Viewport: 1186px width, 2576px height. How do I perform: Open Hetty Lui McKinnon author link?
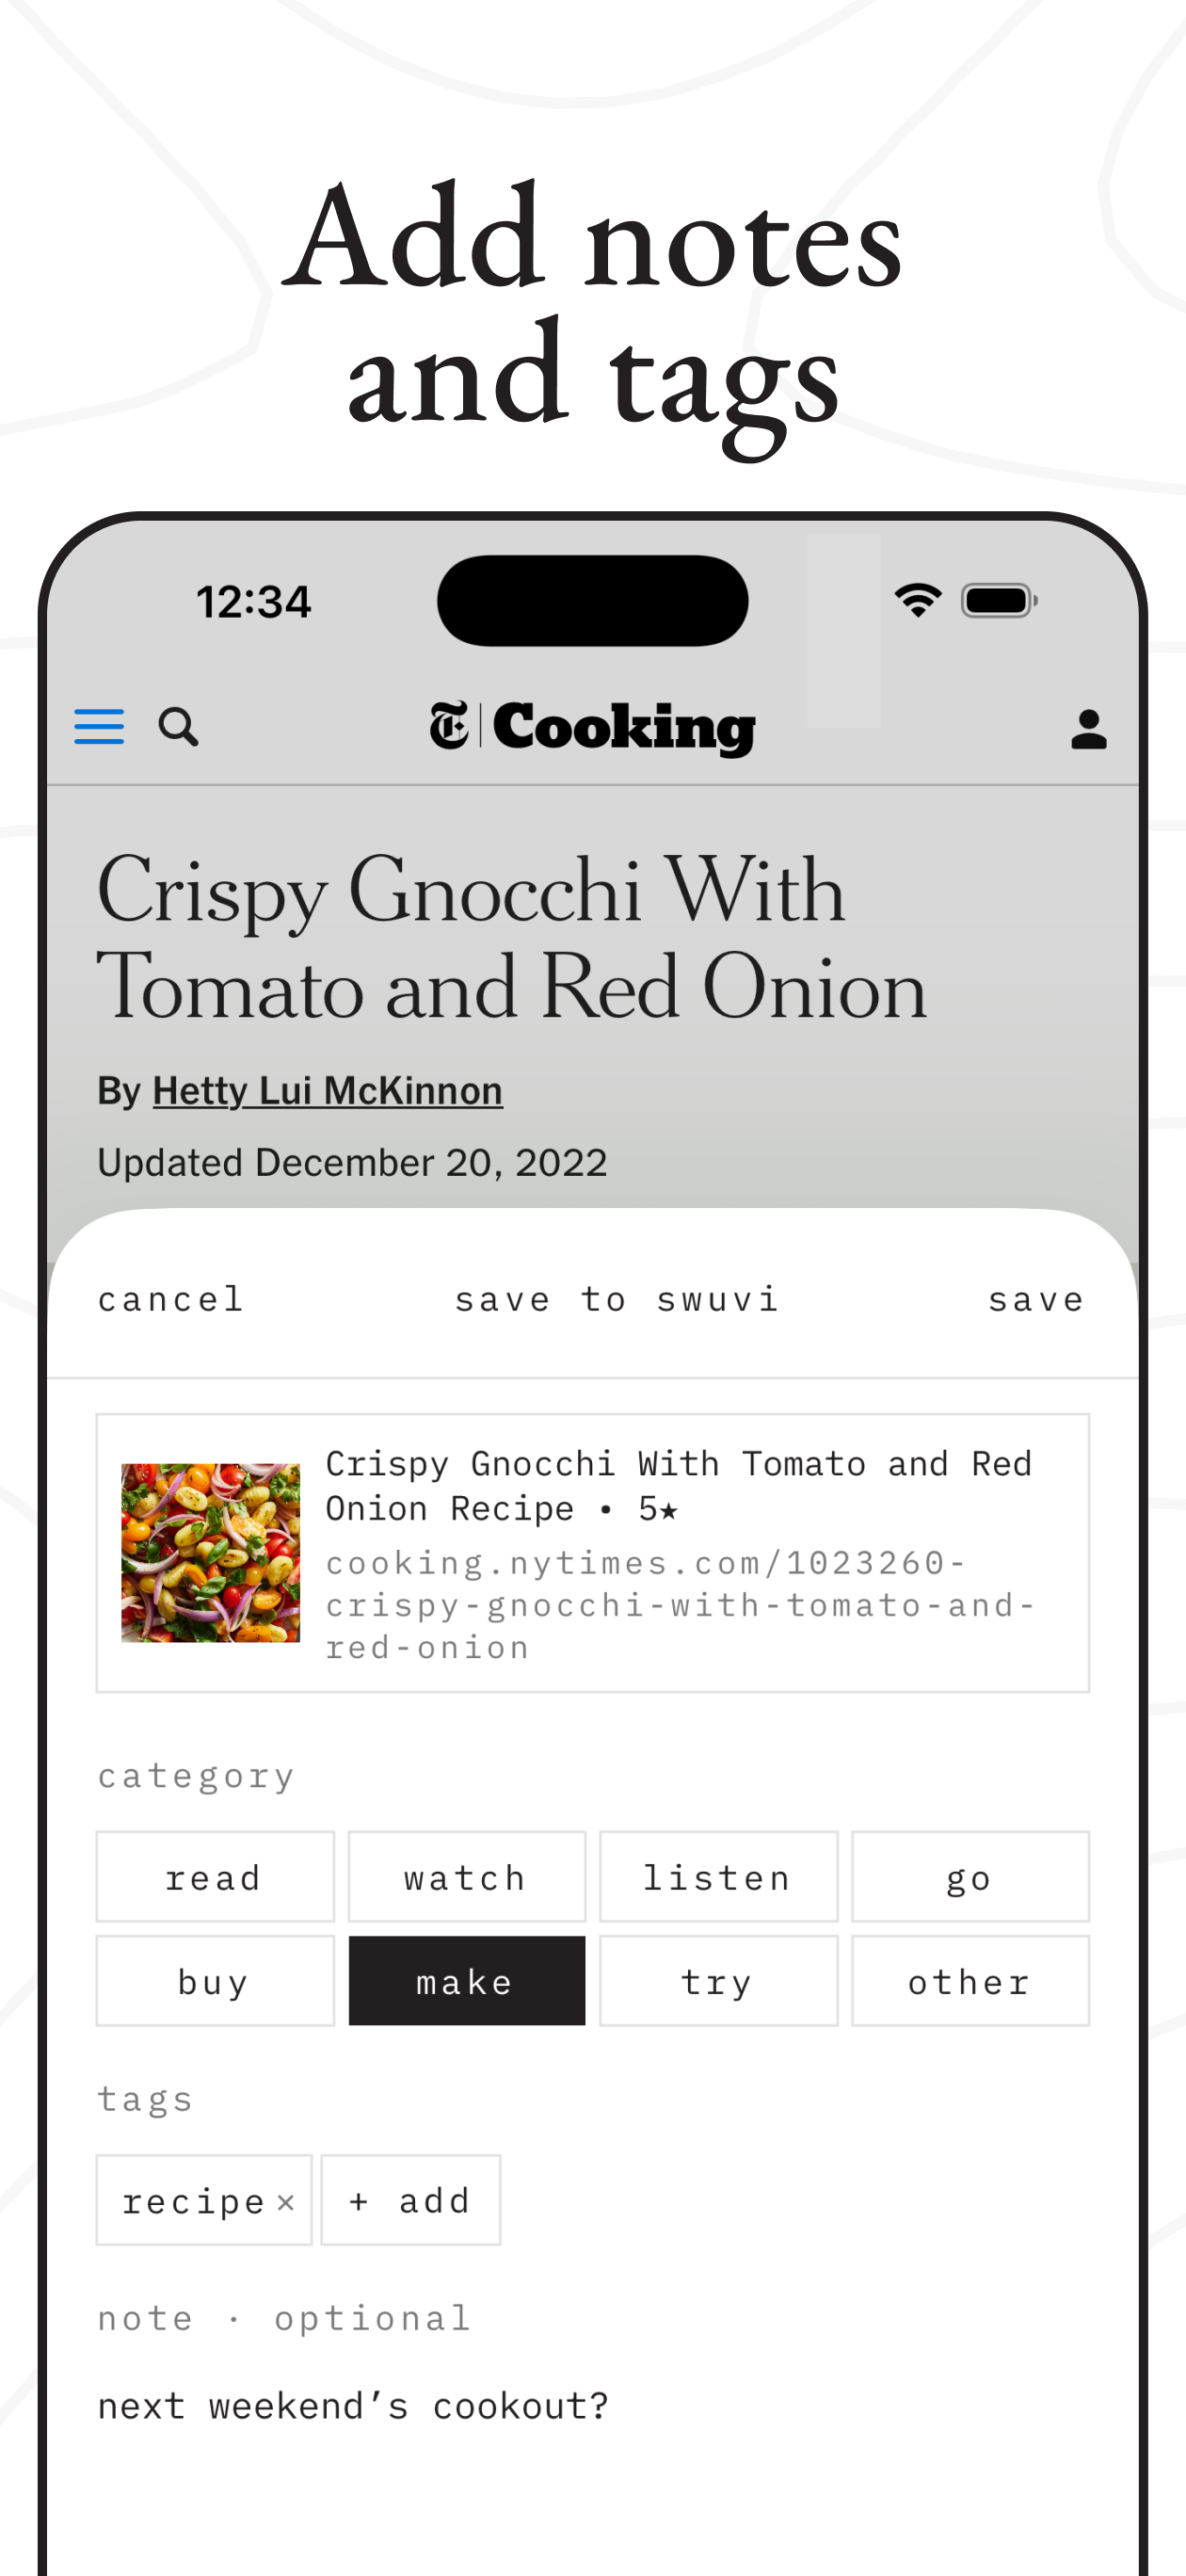pyautogui.click(x=327, y=1090)
